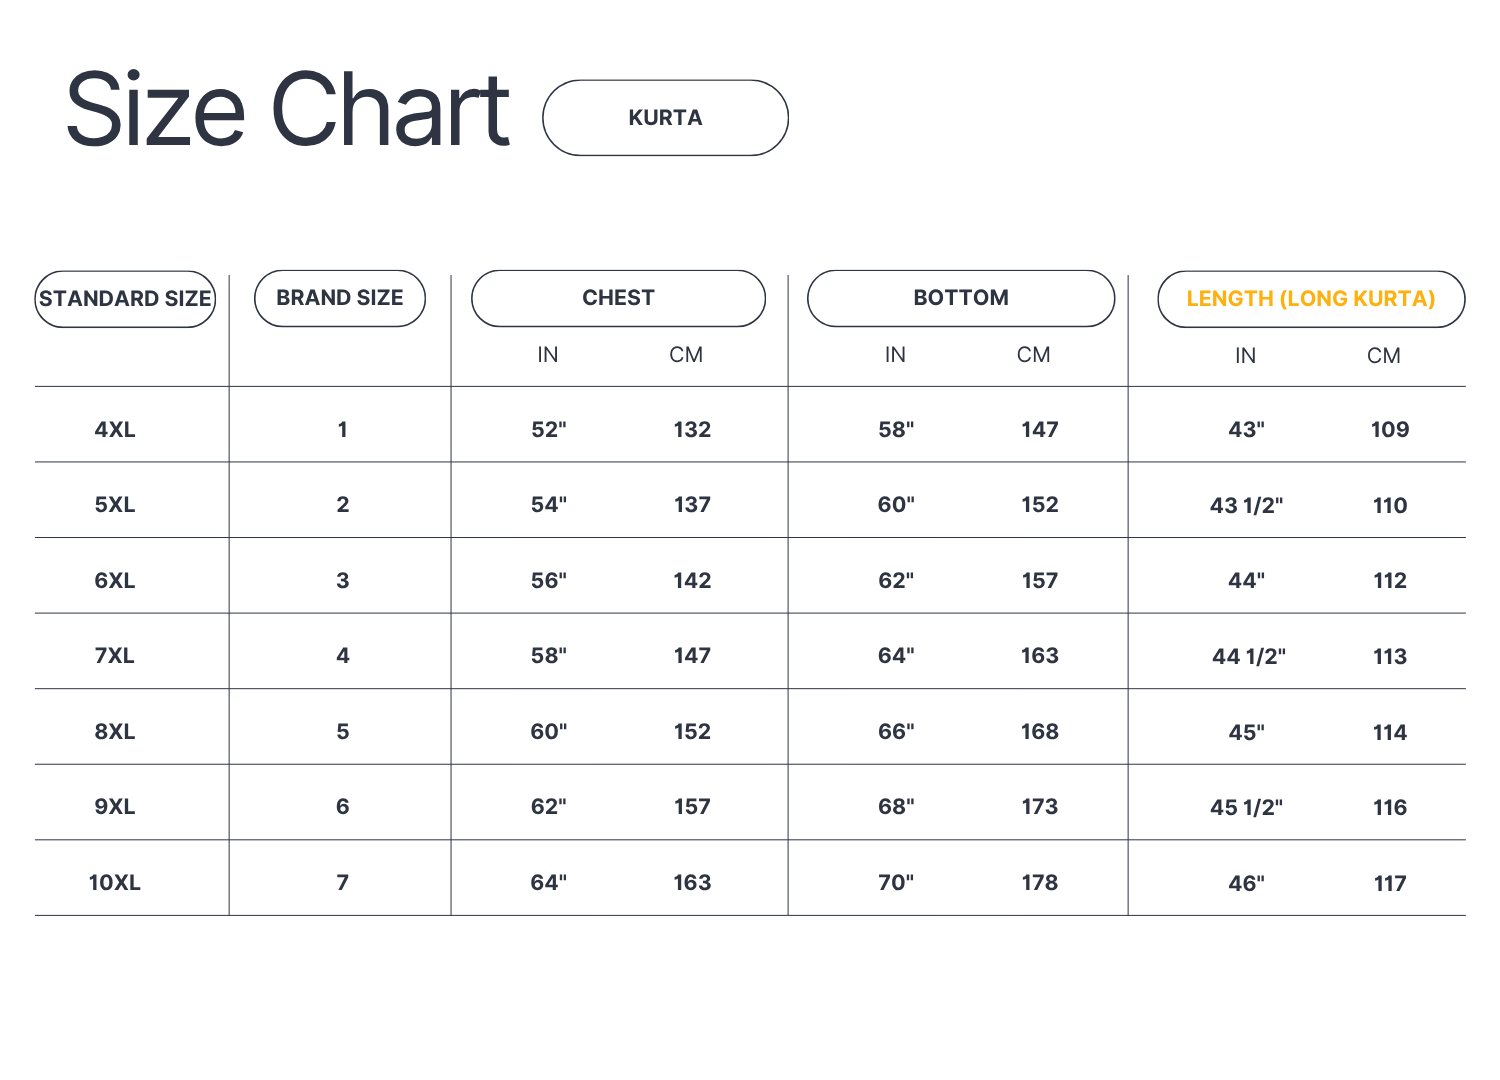Select the STANDARD SIZE column header
Viewport: 1500px width, 1080px height.
[x=125, y=299]
